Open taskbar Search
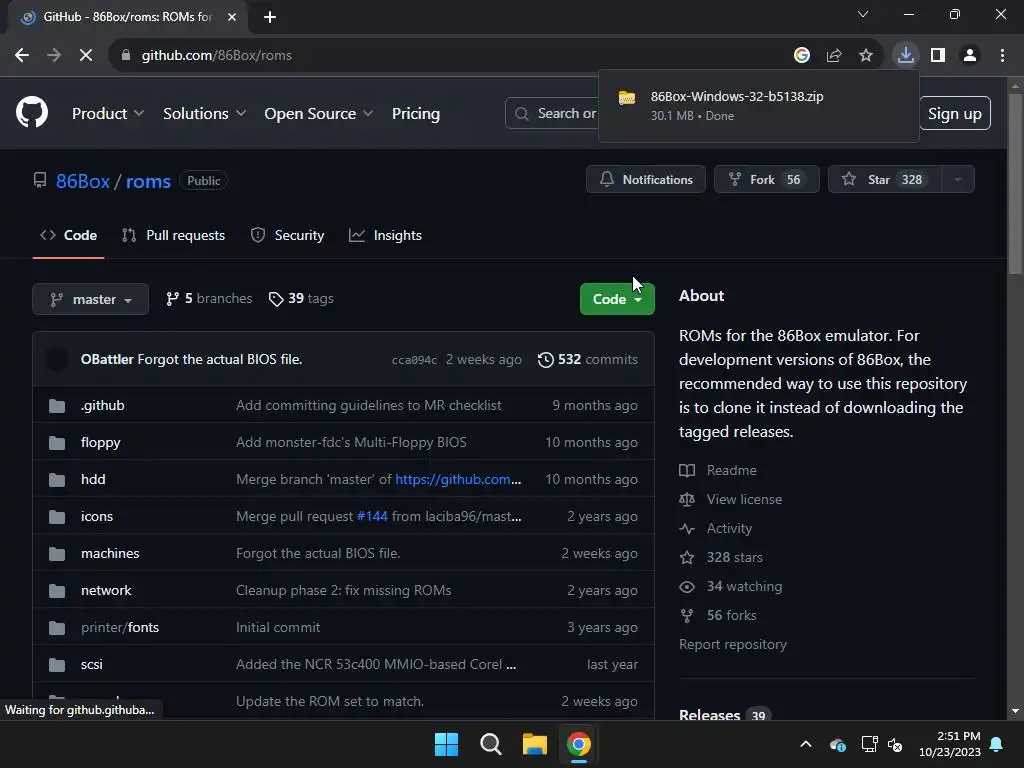 point(490,744)
